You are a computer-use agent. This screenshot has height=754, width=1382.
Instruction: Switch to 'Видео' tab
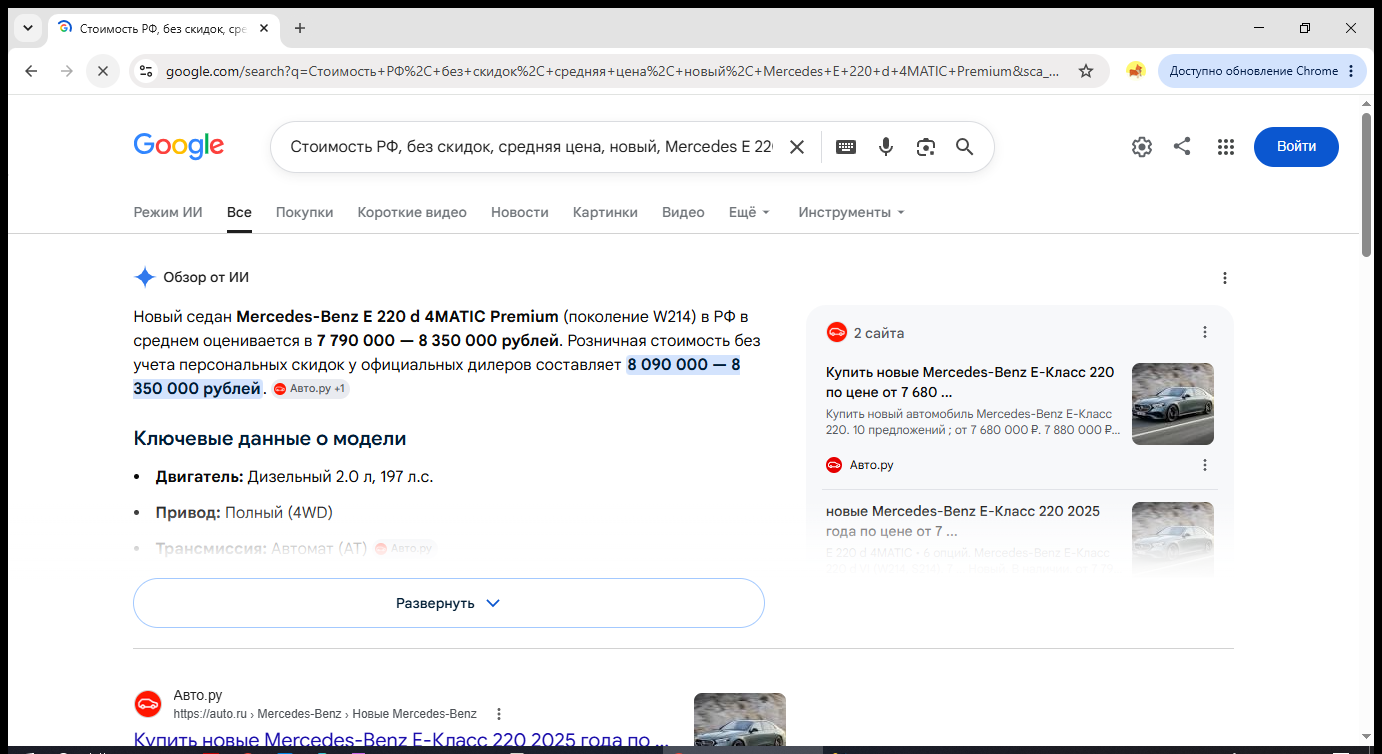683,212
